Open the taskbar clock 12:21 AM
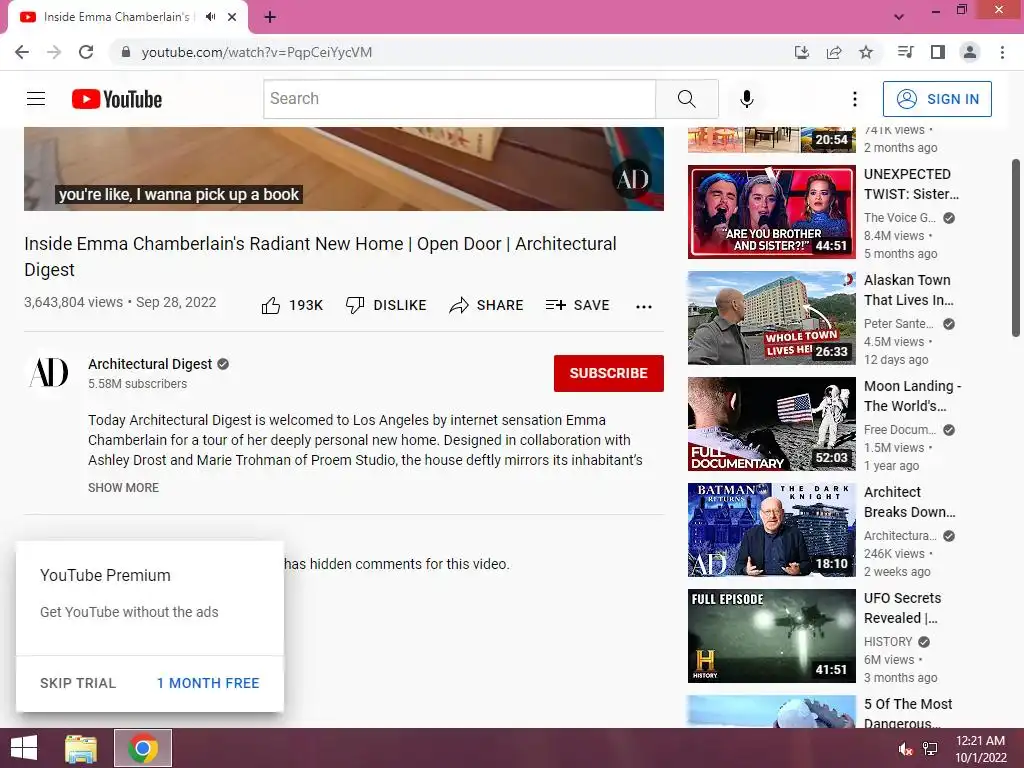 click(x=981, y=749)
